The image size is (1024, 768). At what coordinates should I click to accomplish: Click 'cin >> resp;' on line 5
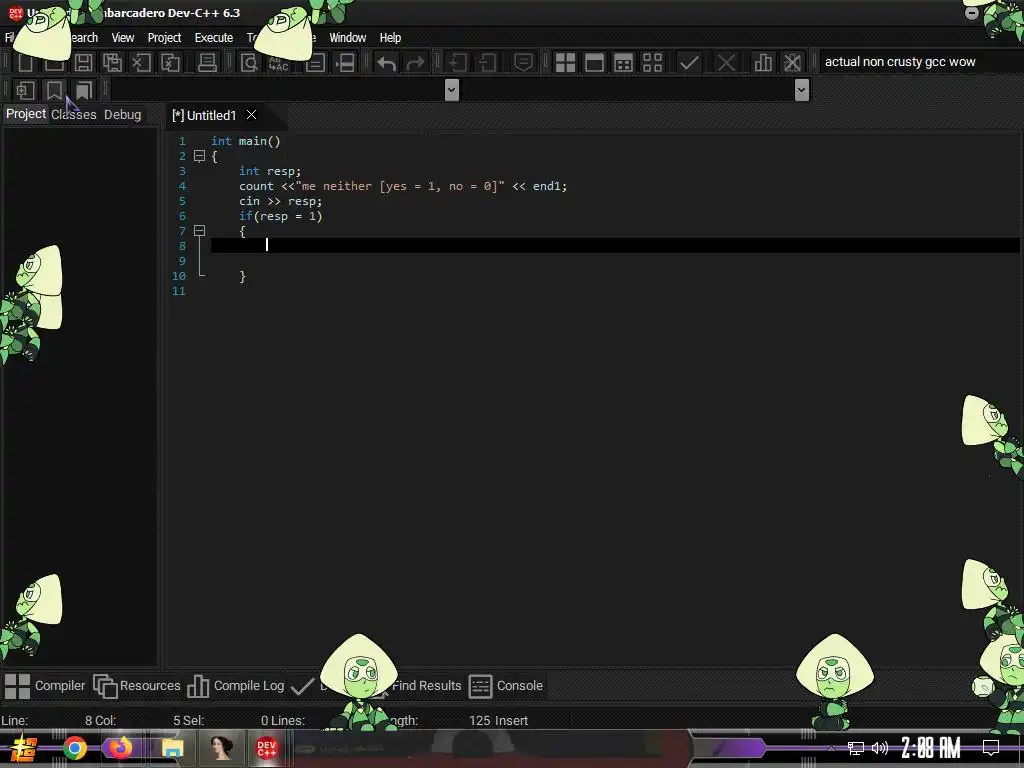pyautogui.click(x=280, y=201)
